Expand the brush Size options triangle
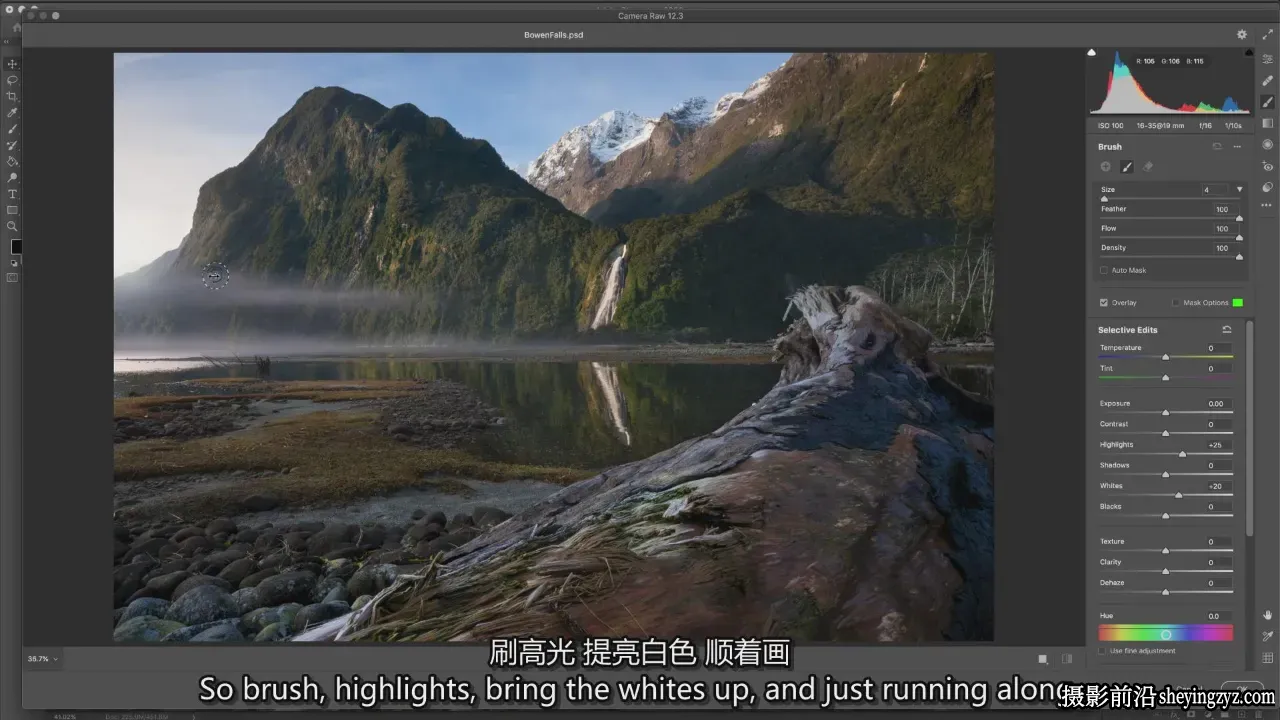This screenshot has height=720, width=1280. click(x=1240, y=189)
